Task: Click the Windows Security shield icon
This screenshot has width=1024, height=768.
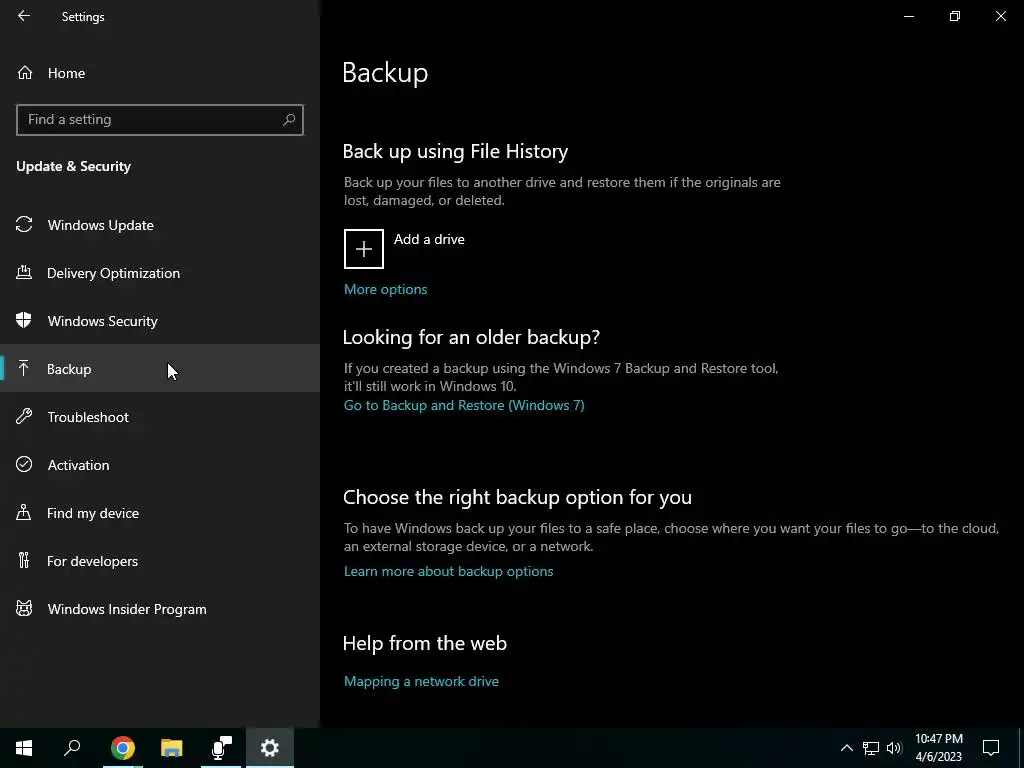Action: point(24,320)
